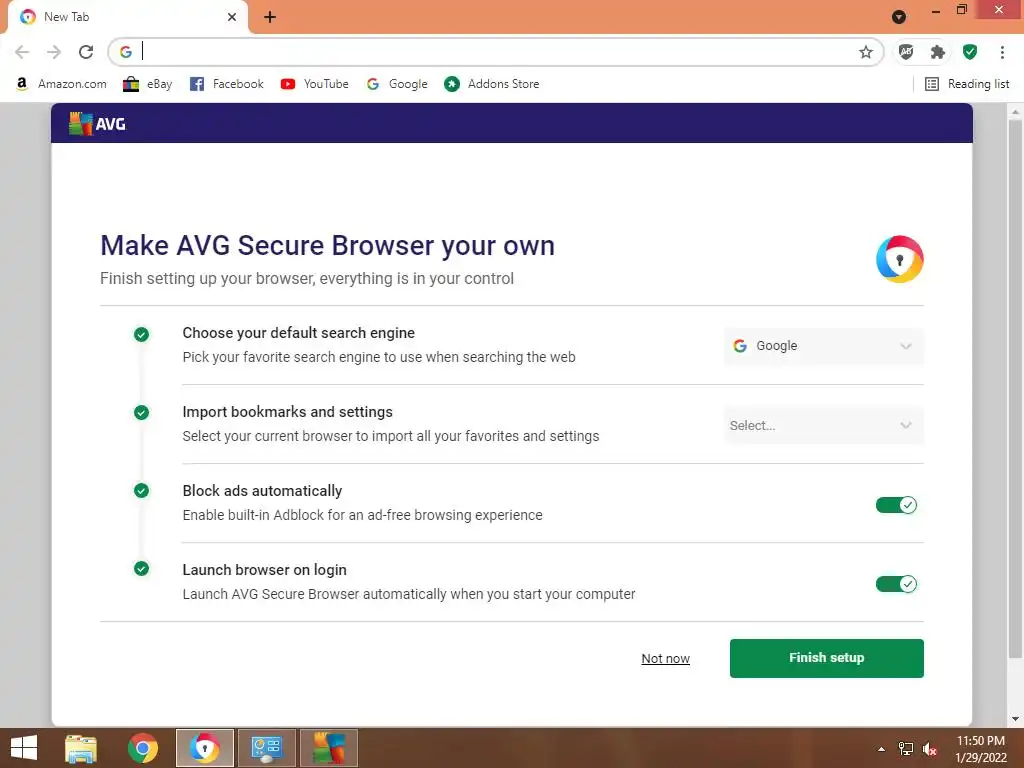Open the three-dot browser menu
1024x768 pixels.
click(1002, 52)
